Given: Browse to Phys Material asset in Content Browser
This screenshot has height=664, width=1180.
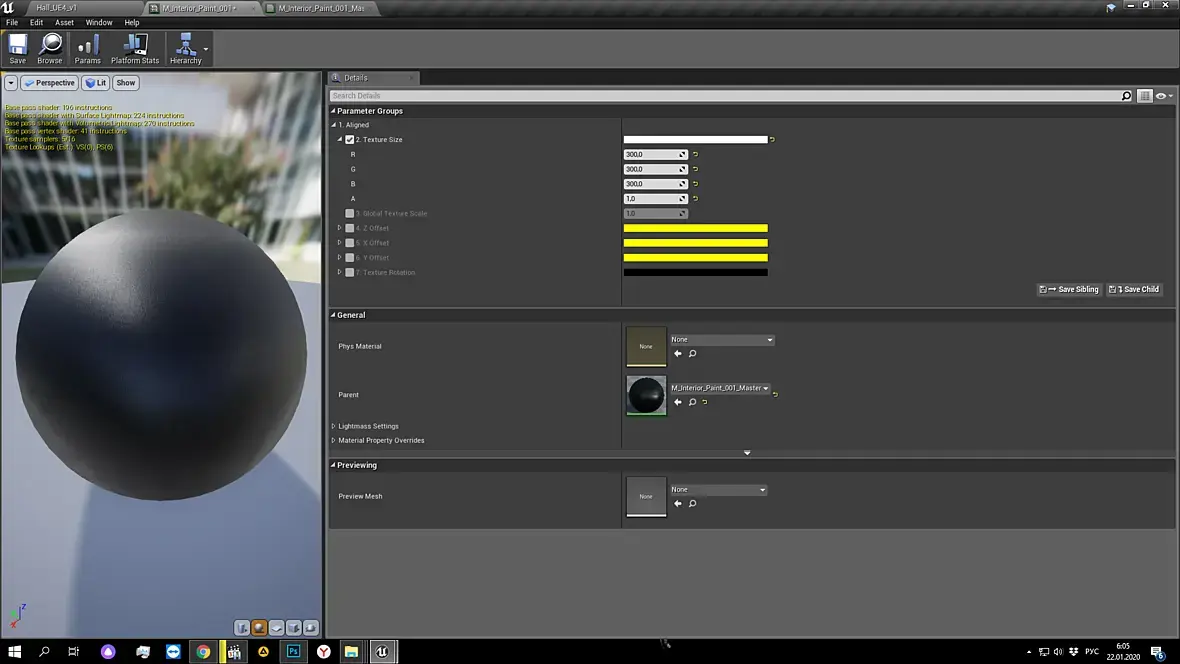Looking at the screenshot, I should coord(692,354).
